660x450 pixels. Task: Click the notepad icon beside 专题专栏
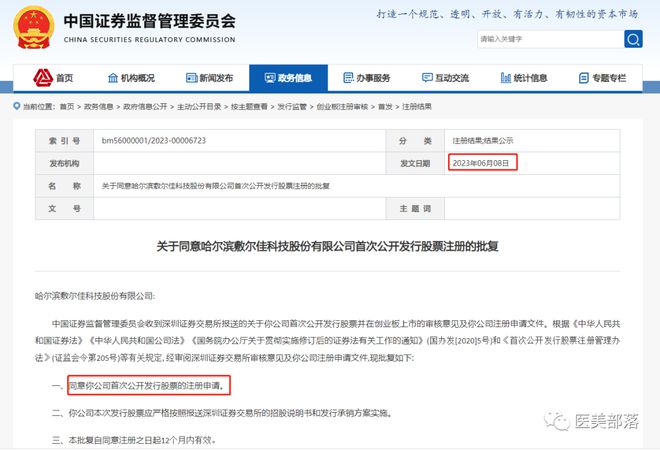(584, 78)
